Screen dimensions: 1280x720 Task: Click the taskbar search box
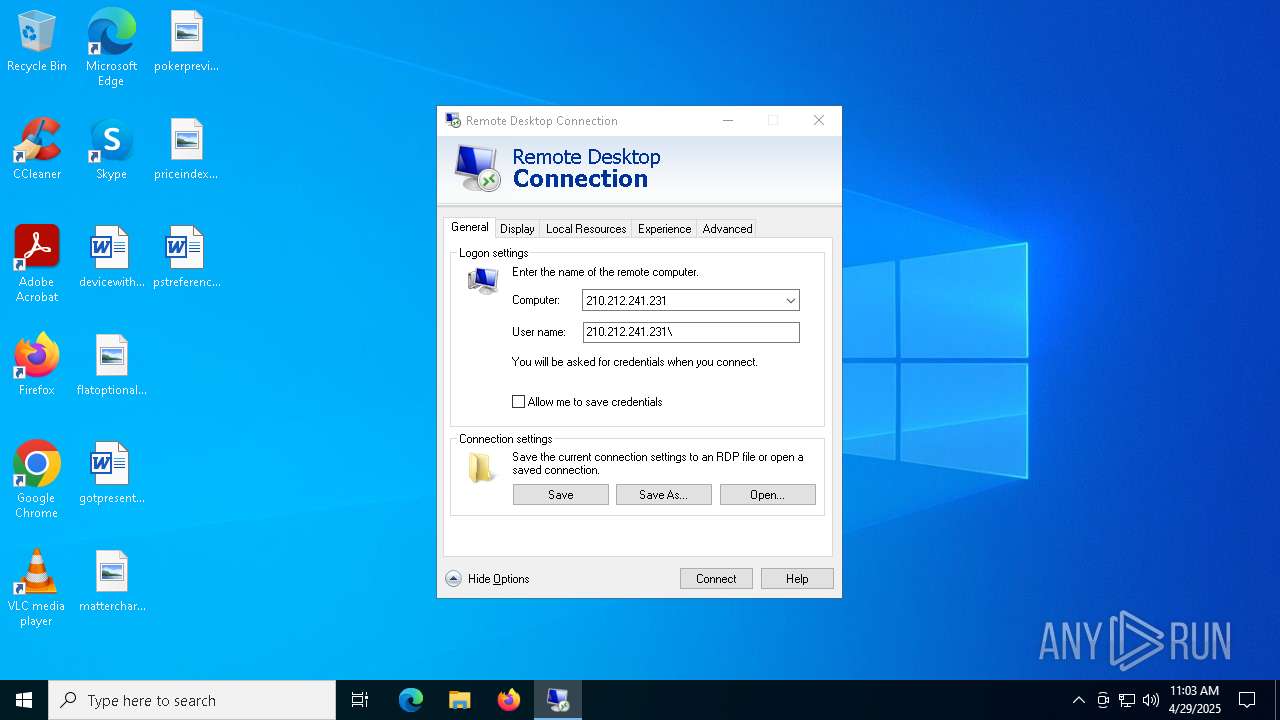tap(192, 700)
